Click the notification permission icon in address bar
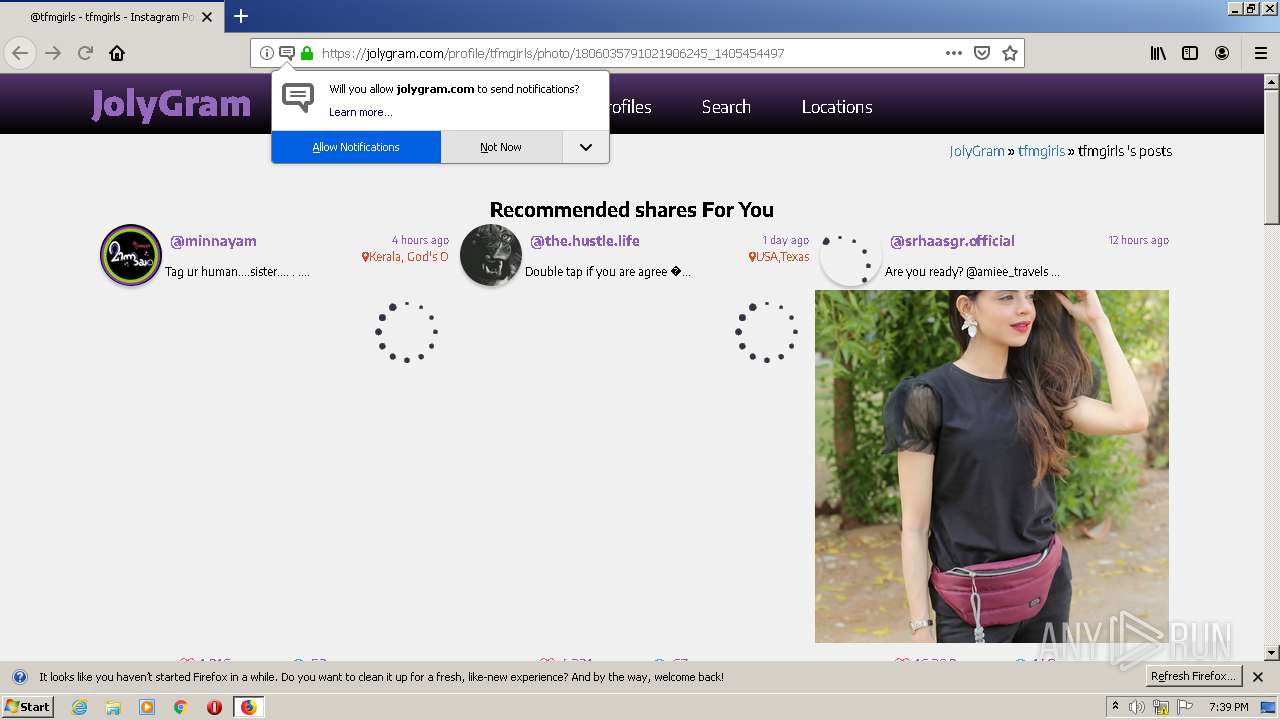1280x720 pixels. pyautogui.click(x=286, y=53)
